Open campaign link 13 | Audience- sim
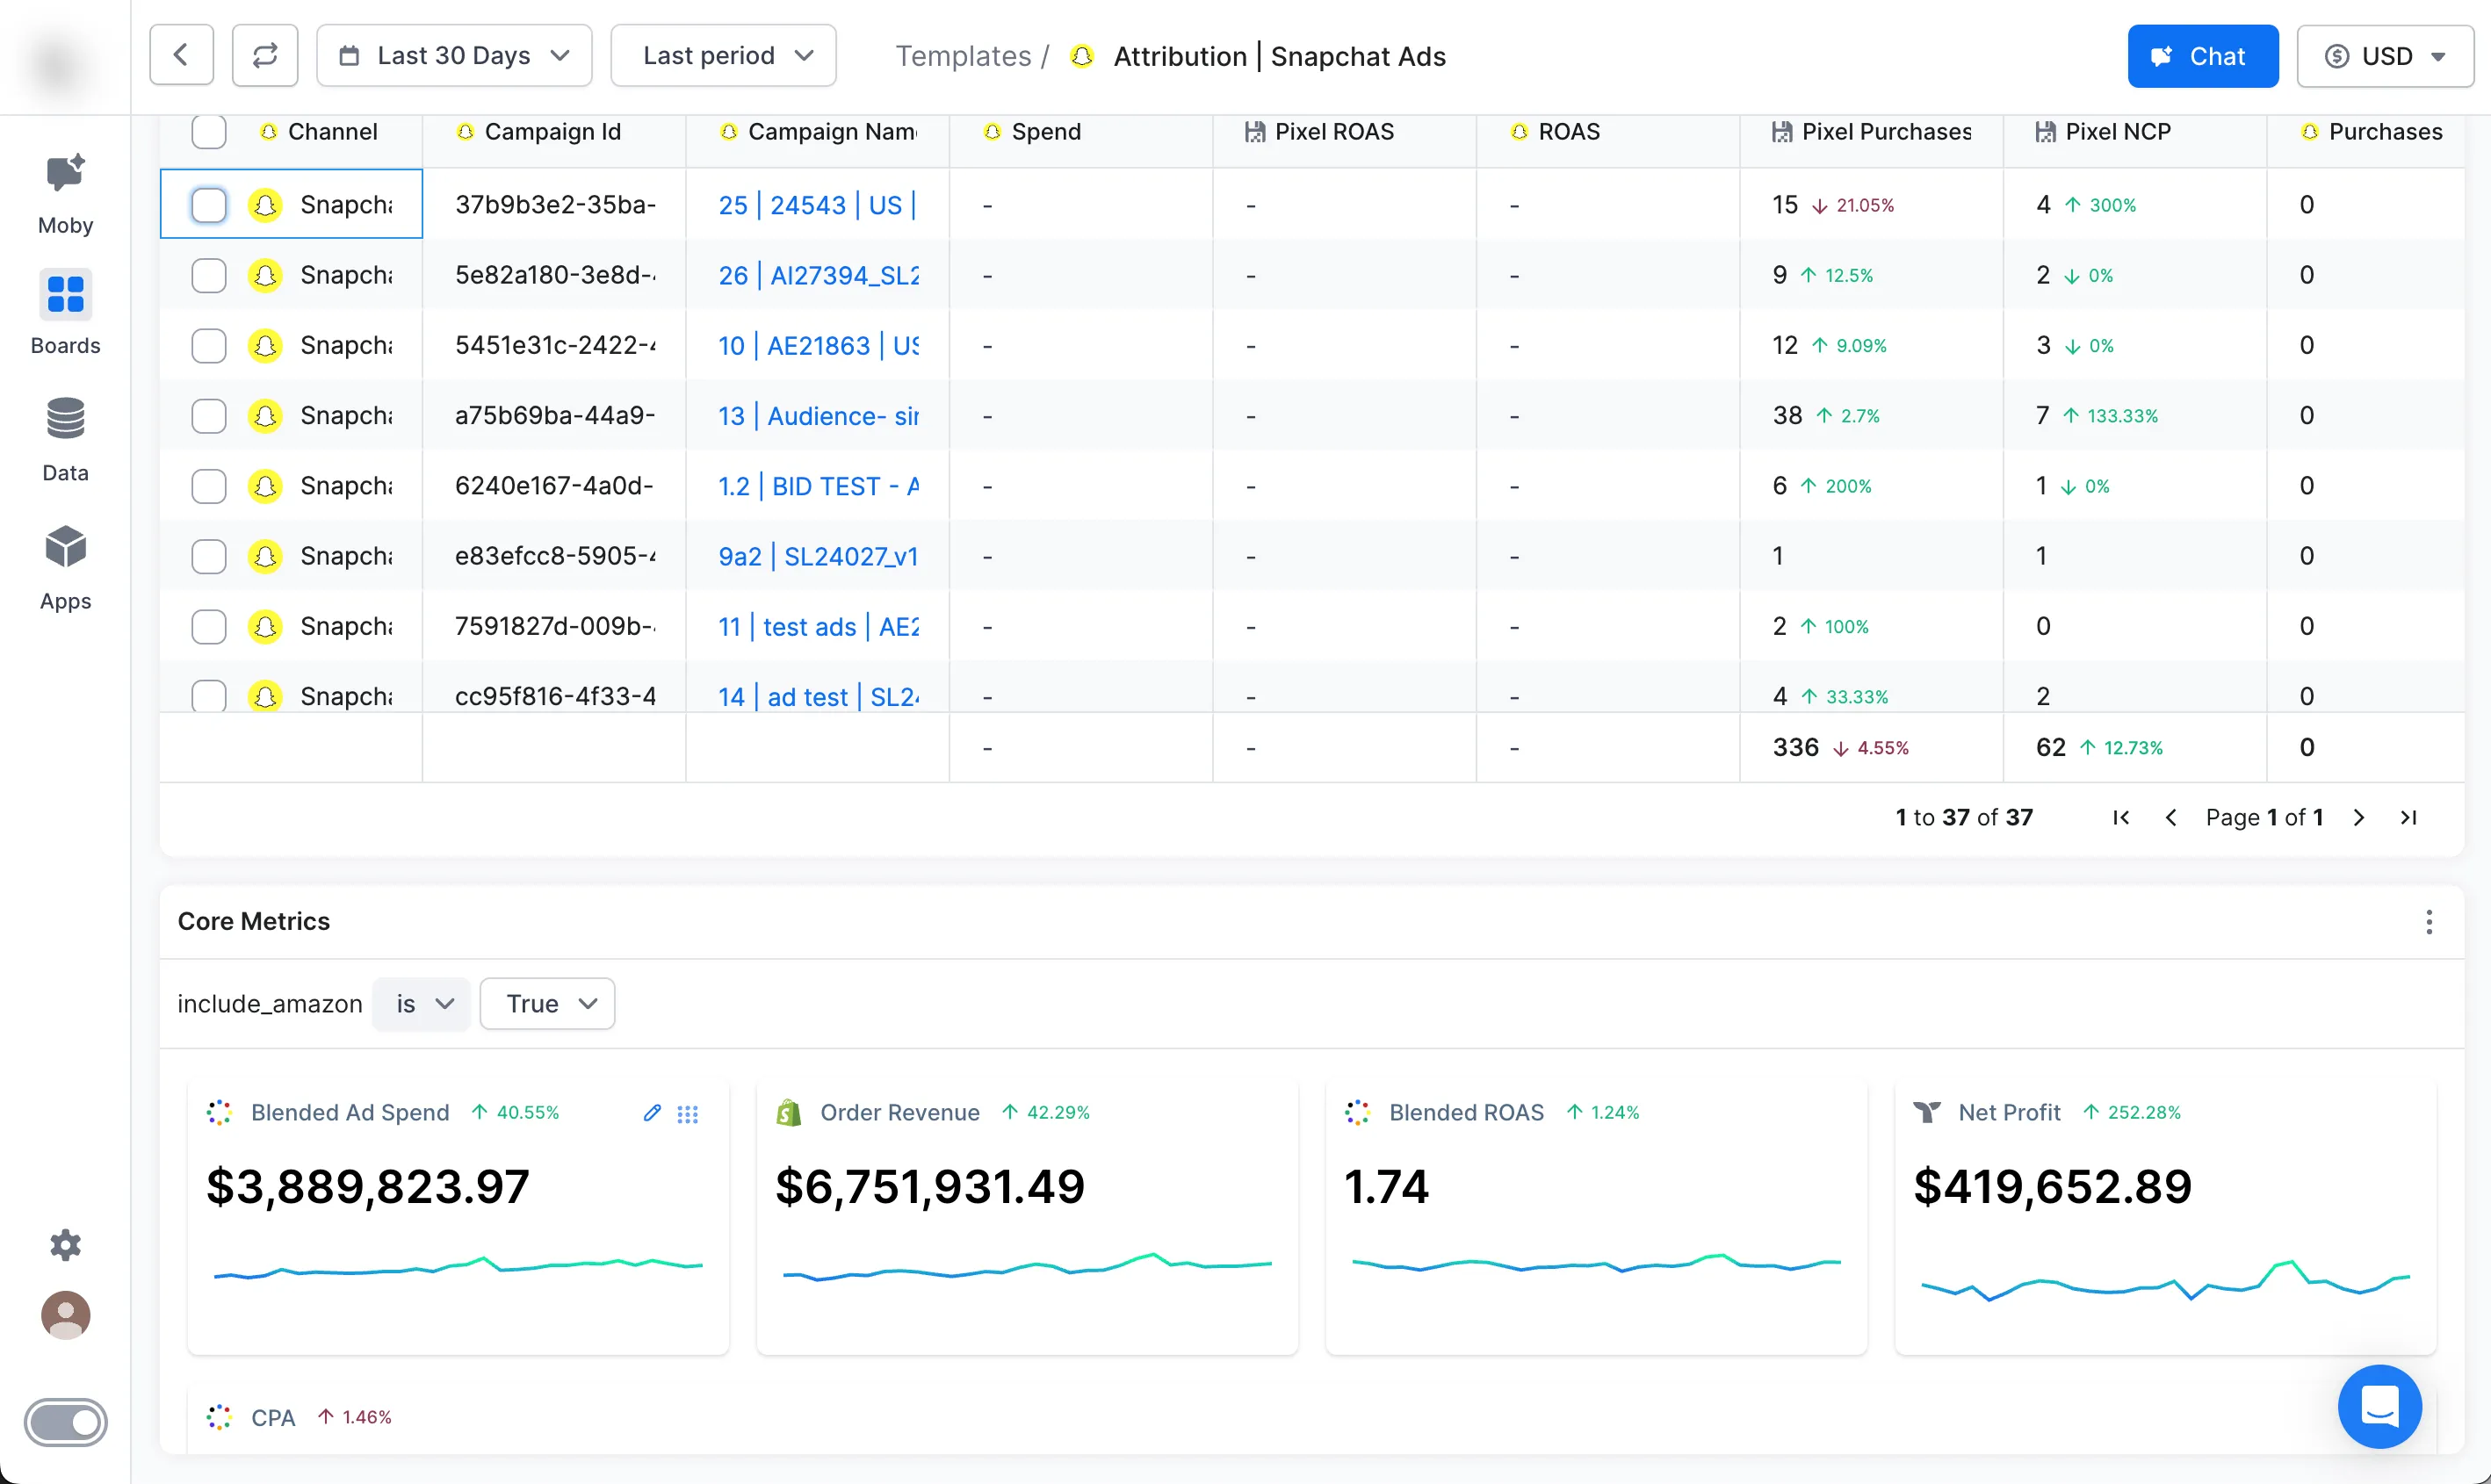This screenshot has width=2491, height=1484. pos(818,416)
